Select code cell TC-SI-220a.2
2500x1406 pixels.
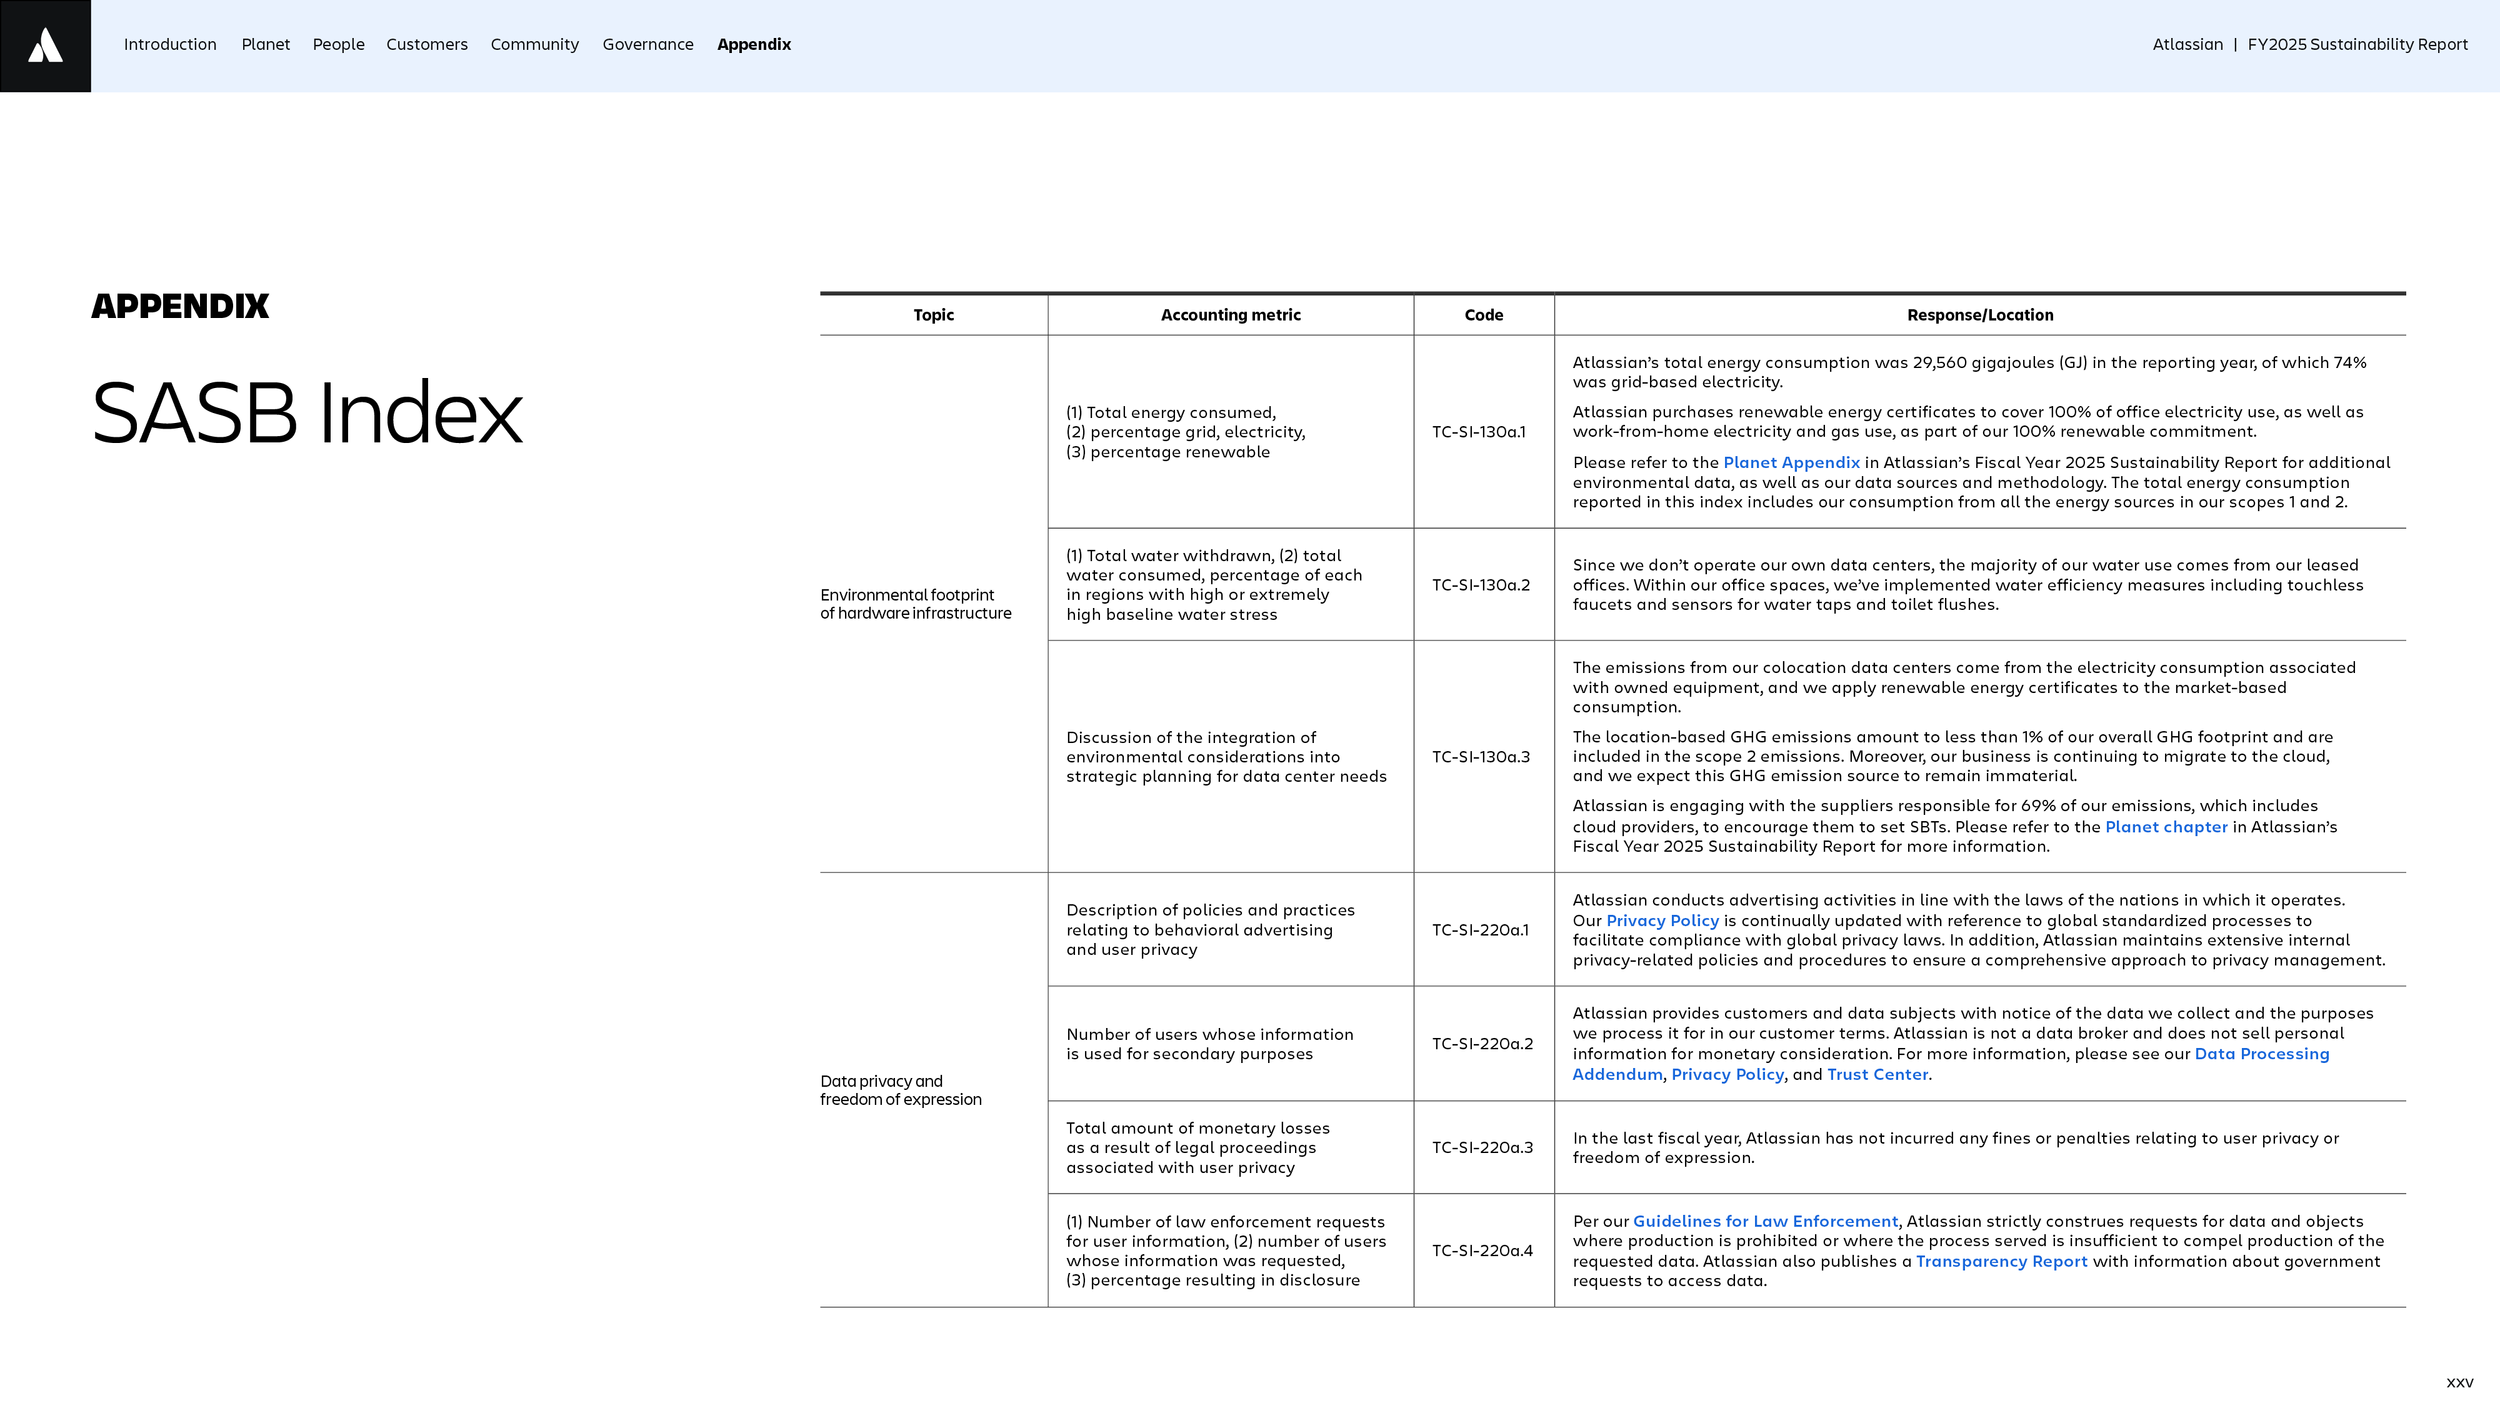pyautogui.click(x=1482, y=1044)
